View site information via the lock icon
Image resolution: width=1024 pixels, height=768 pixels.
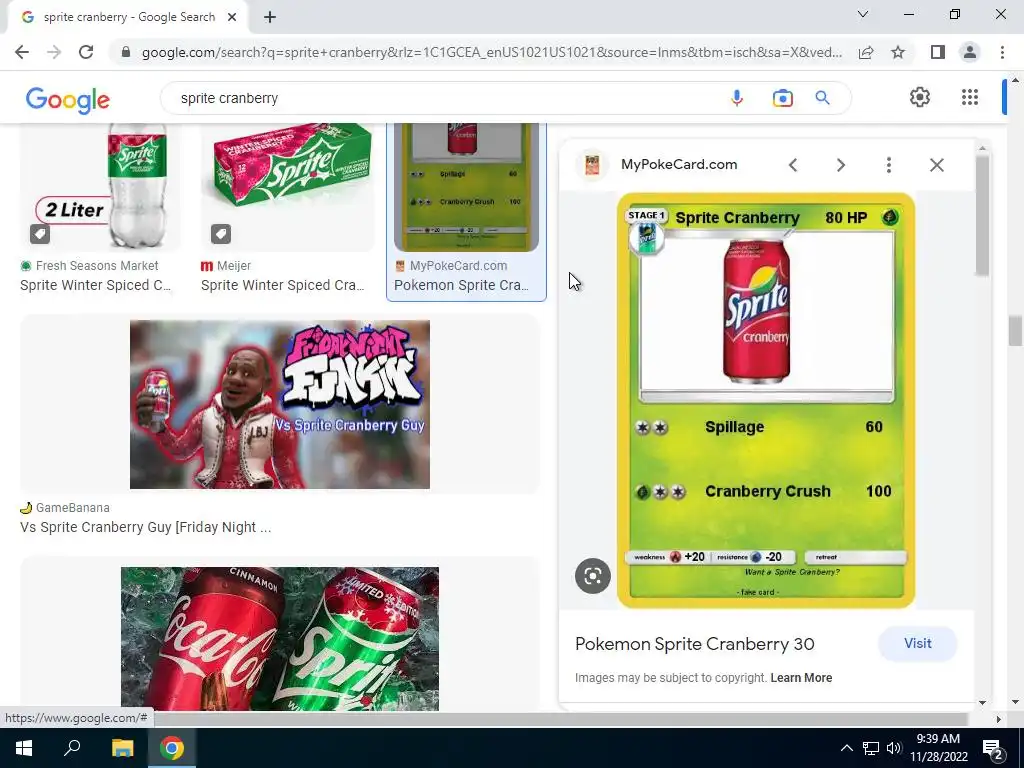(x=125, y=52)
